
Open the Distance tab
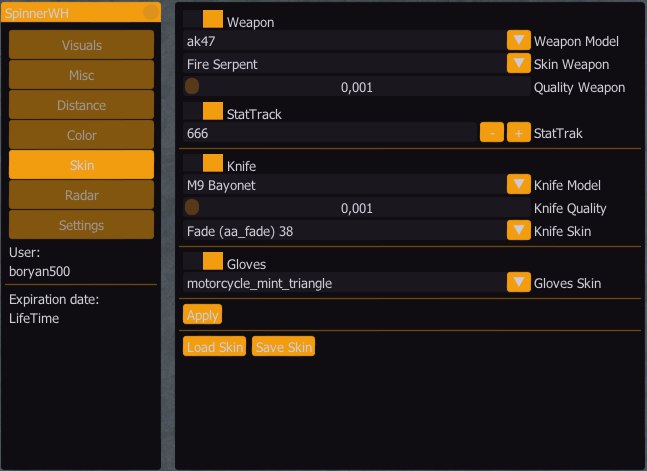[x=81, y=105]
